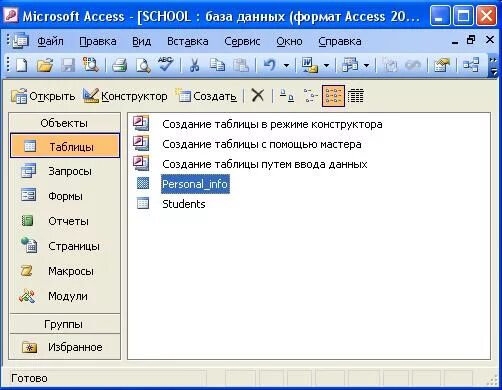Image resolution: width=502 pixels, height=390 pixels.
Task: Open the Сервис menu
Action: click(x=242, y=41)
